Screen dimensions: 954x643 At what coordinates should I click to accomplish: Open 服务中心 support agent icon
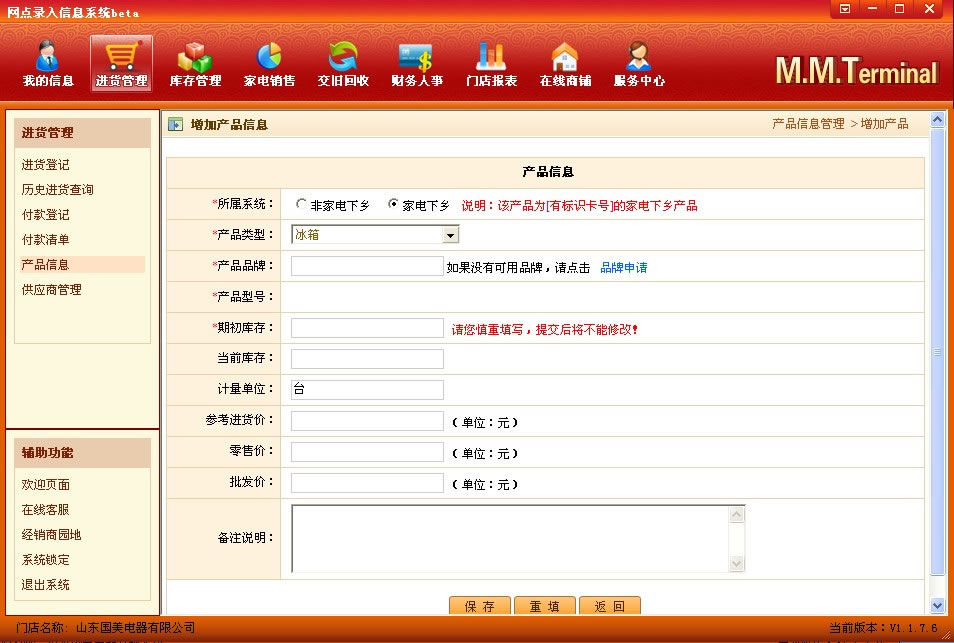[639, 63]
